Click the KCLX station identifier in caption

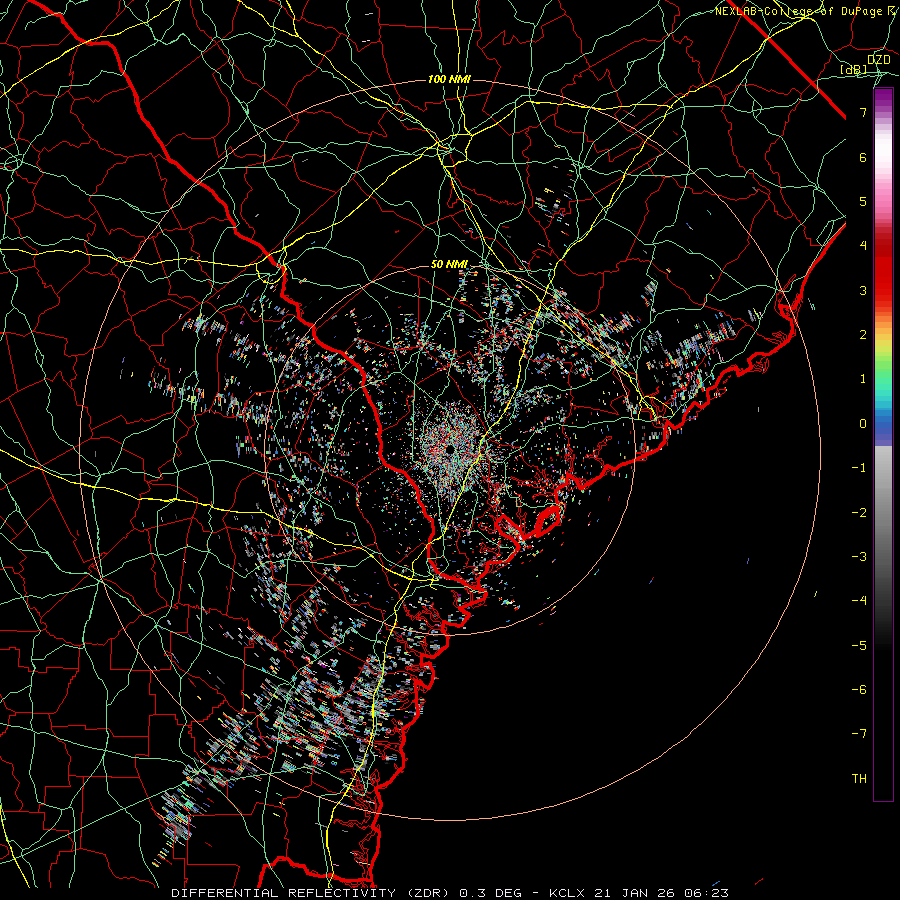pos(567,893)
